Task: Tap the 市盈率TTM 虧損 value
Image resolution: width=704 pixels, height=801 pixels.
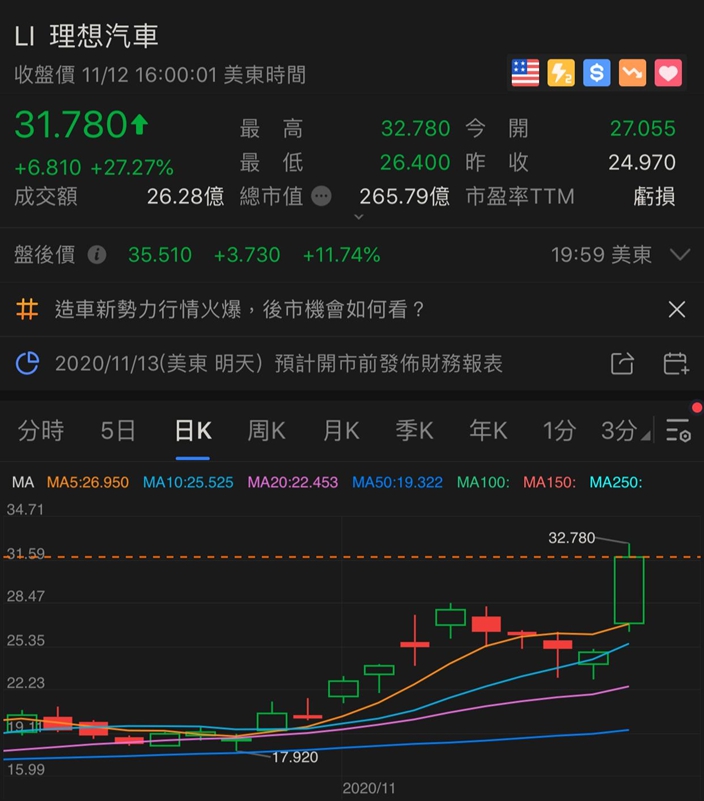Action: [x=654, y=196]
